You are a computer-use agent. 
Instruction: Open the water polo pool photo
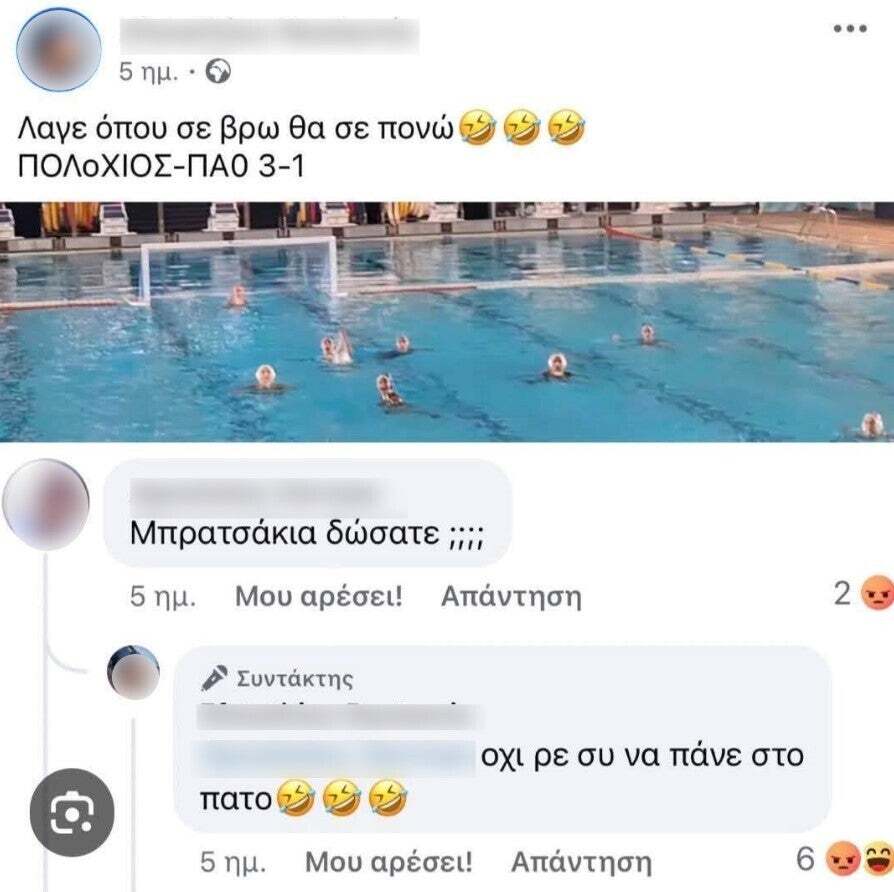point(447,322)
